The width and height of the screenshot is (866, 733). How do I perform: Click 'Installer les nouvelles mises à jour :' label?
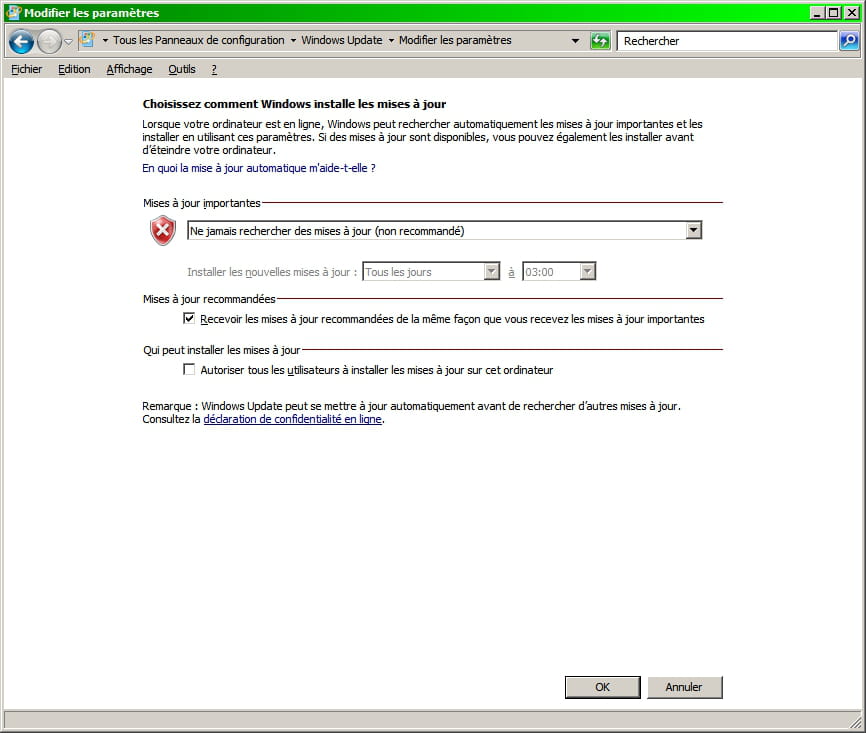point(272,272)
